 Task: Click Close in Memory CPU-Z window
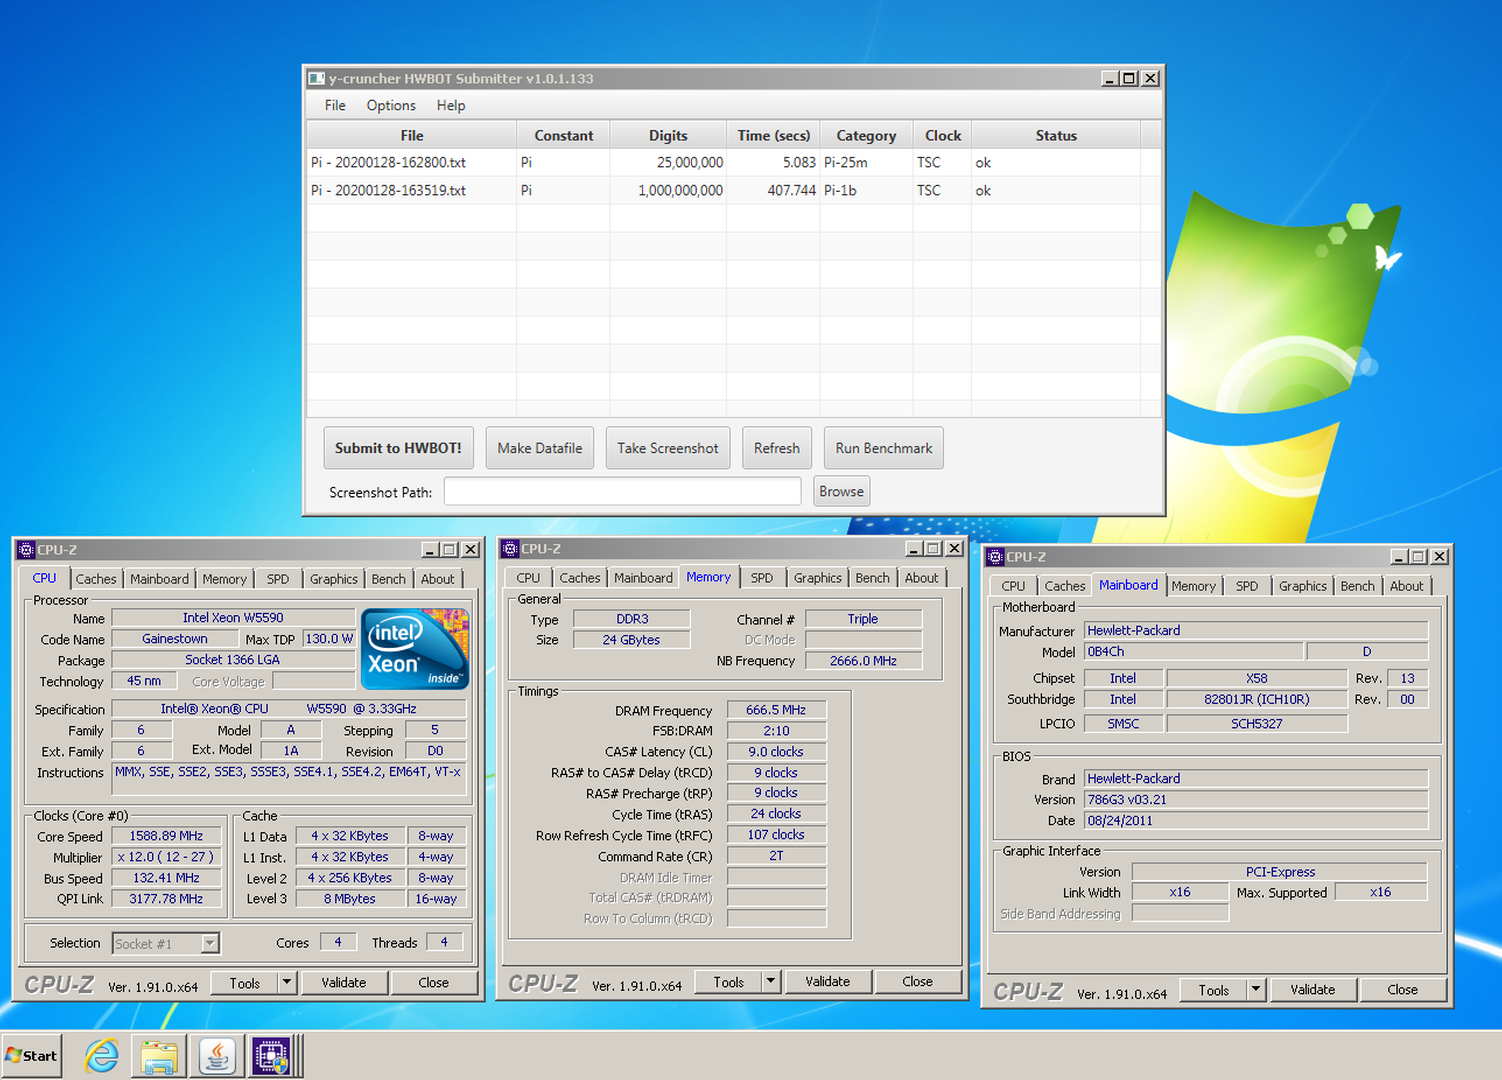tap(918, 981)
